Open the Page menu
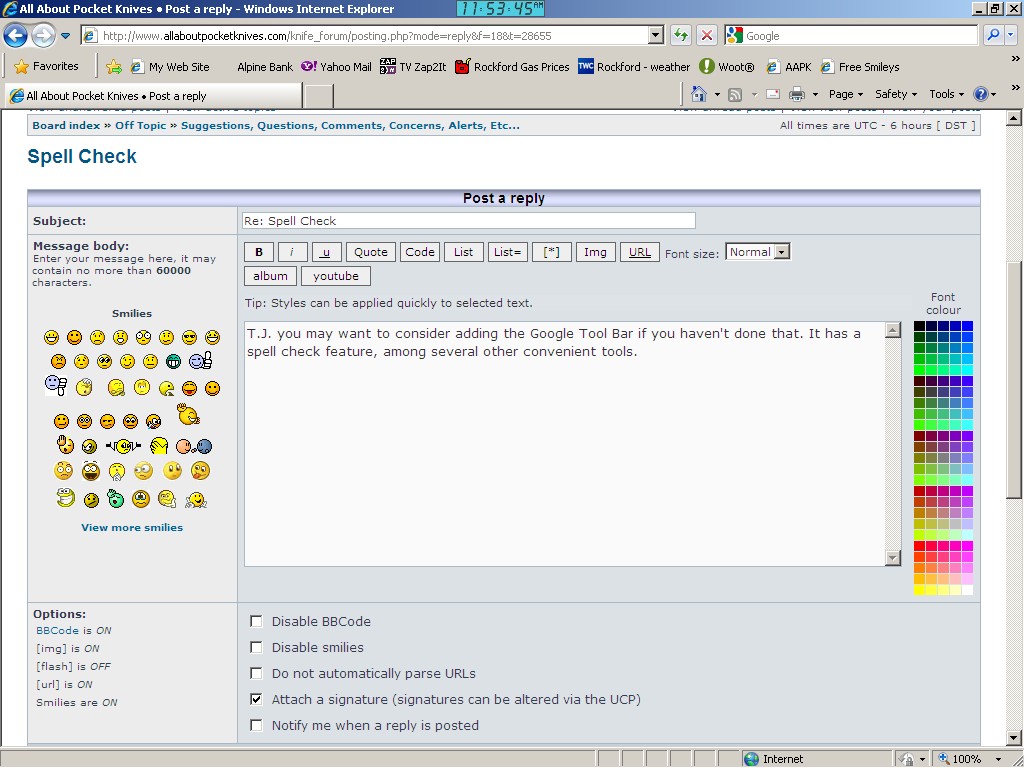 (x=846, y=95)
